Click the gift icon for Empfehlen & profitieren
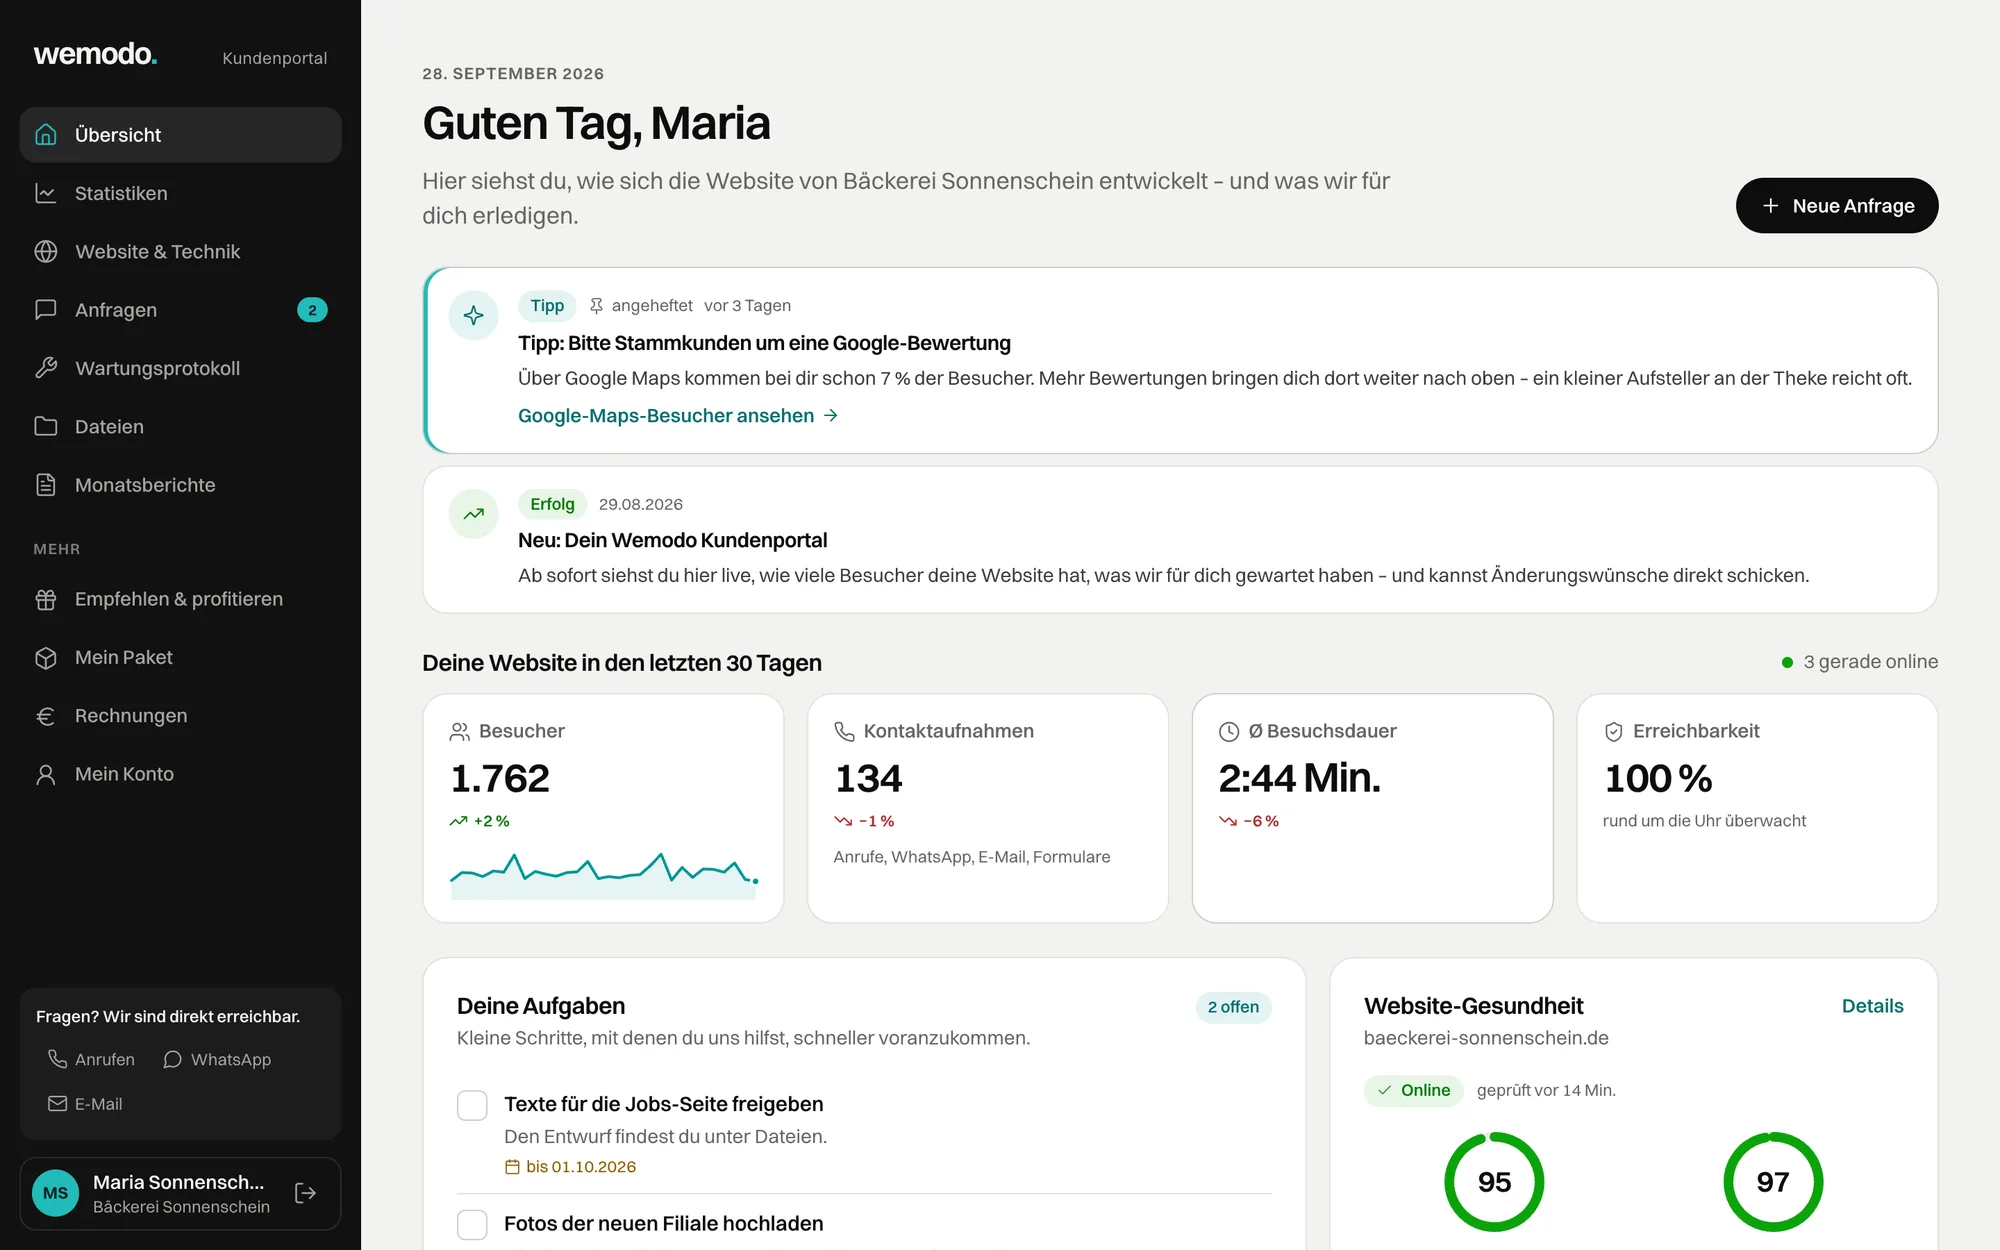 pyautogui.click(x=46, y=599)
